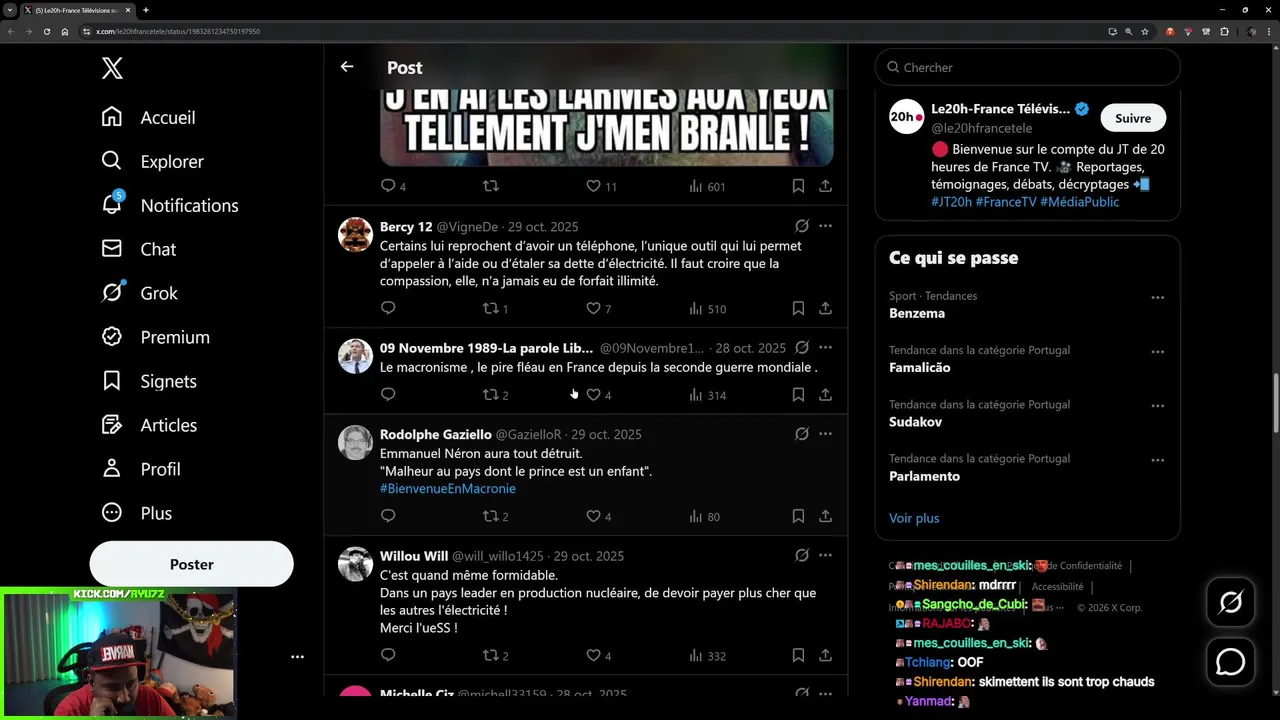Viewport: 1280px width, 720px height.
Task: Open the floating Grok button
Action: [1230, 602]
